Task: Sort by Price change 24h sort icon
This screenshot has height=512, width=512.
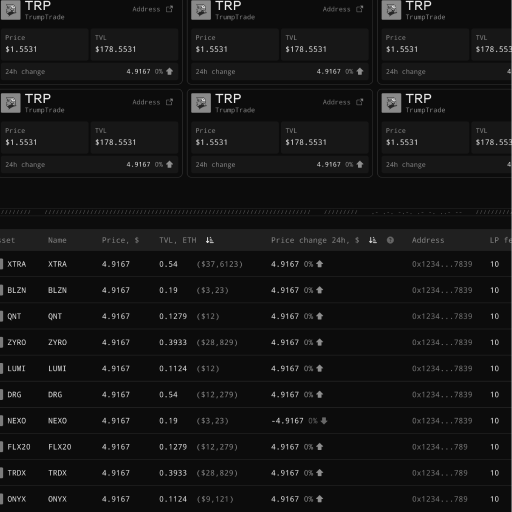Action: pyautogui.click(x=373, y=240)
